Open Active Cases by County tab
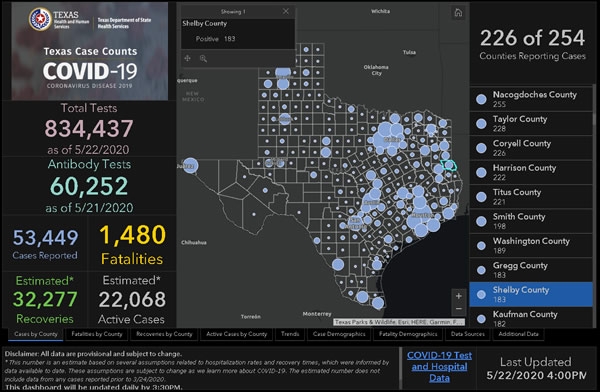This screenshot has height=392, width=600. [236, 334]
